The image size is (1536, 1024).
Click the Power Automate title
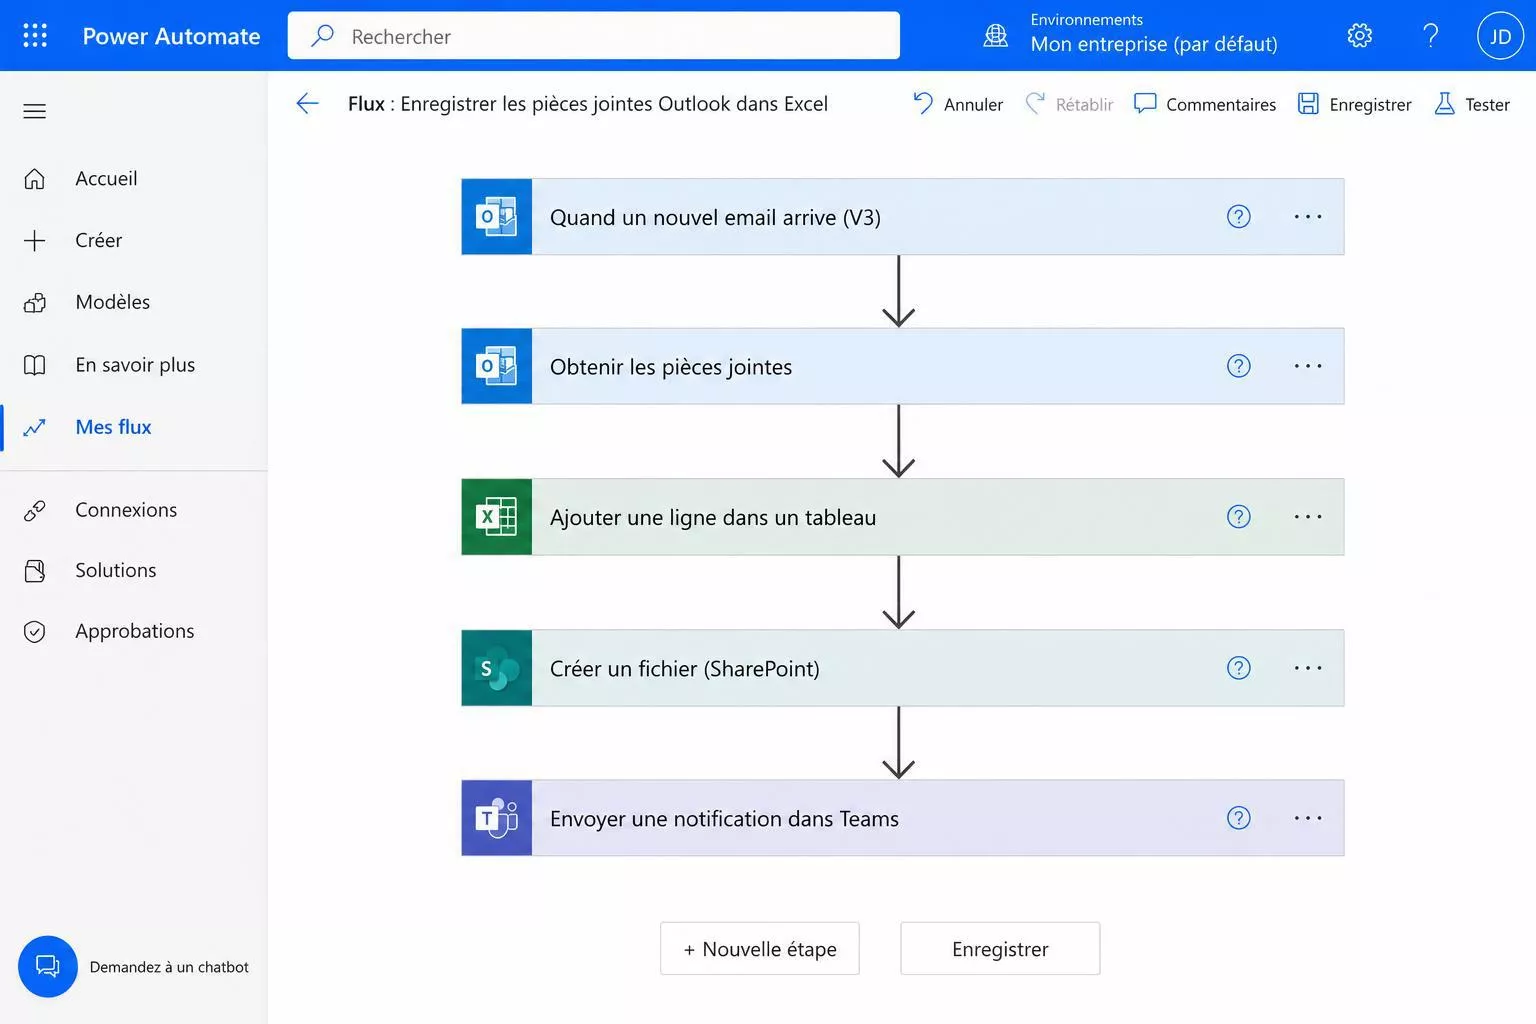click(171, 36)
